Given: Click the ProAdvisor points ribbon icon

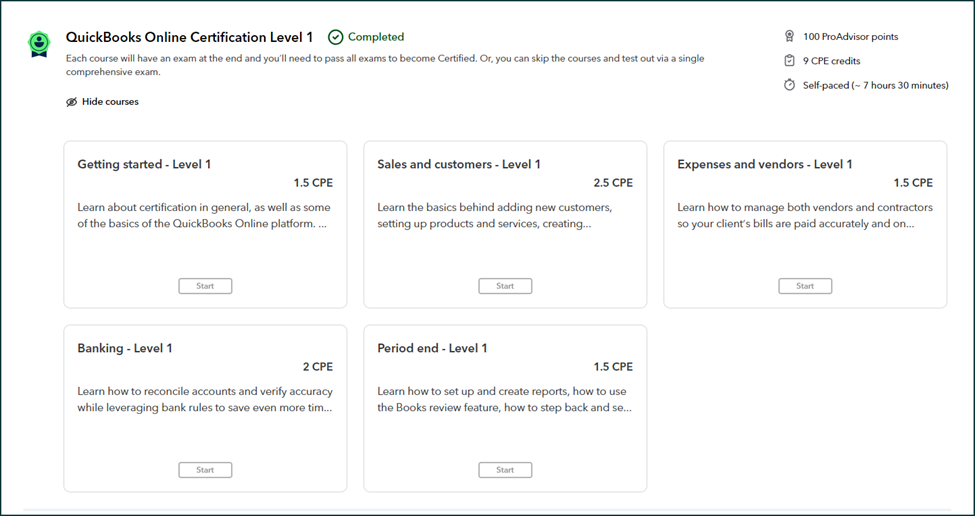Looking at the screenshot, I should 789,37.
